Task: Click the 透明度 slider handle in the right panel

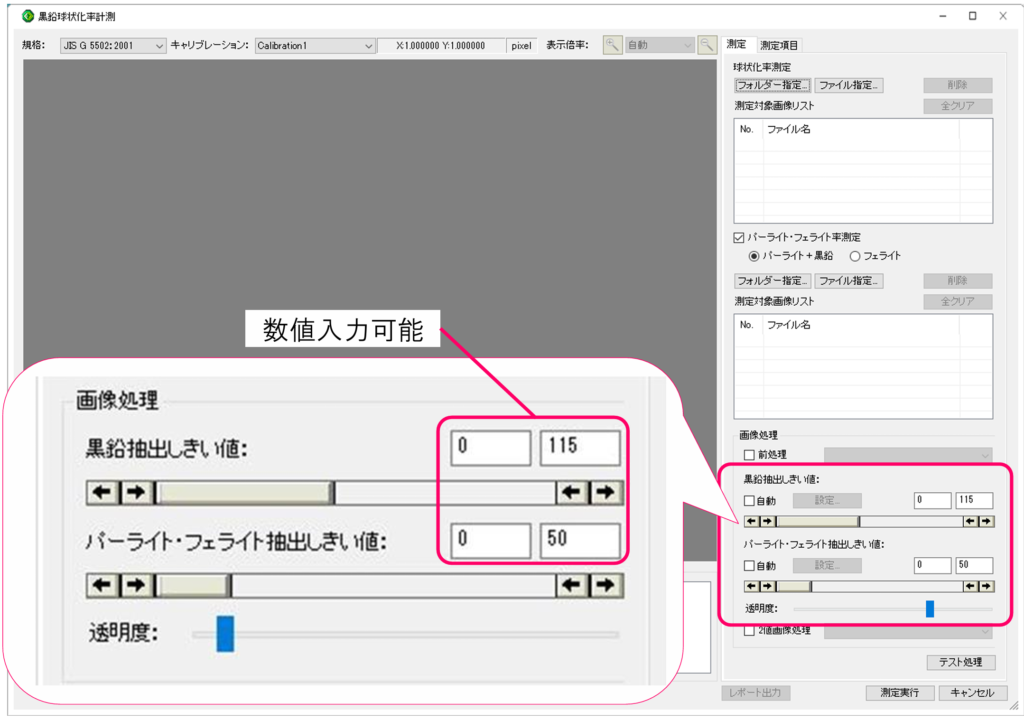Action: point(930,608)
